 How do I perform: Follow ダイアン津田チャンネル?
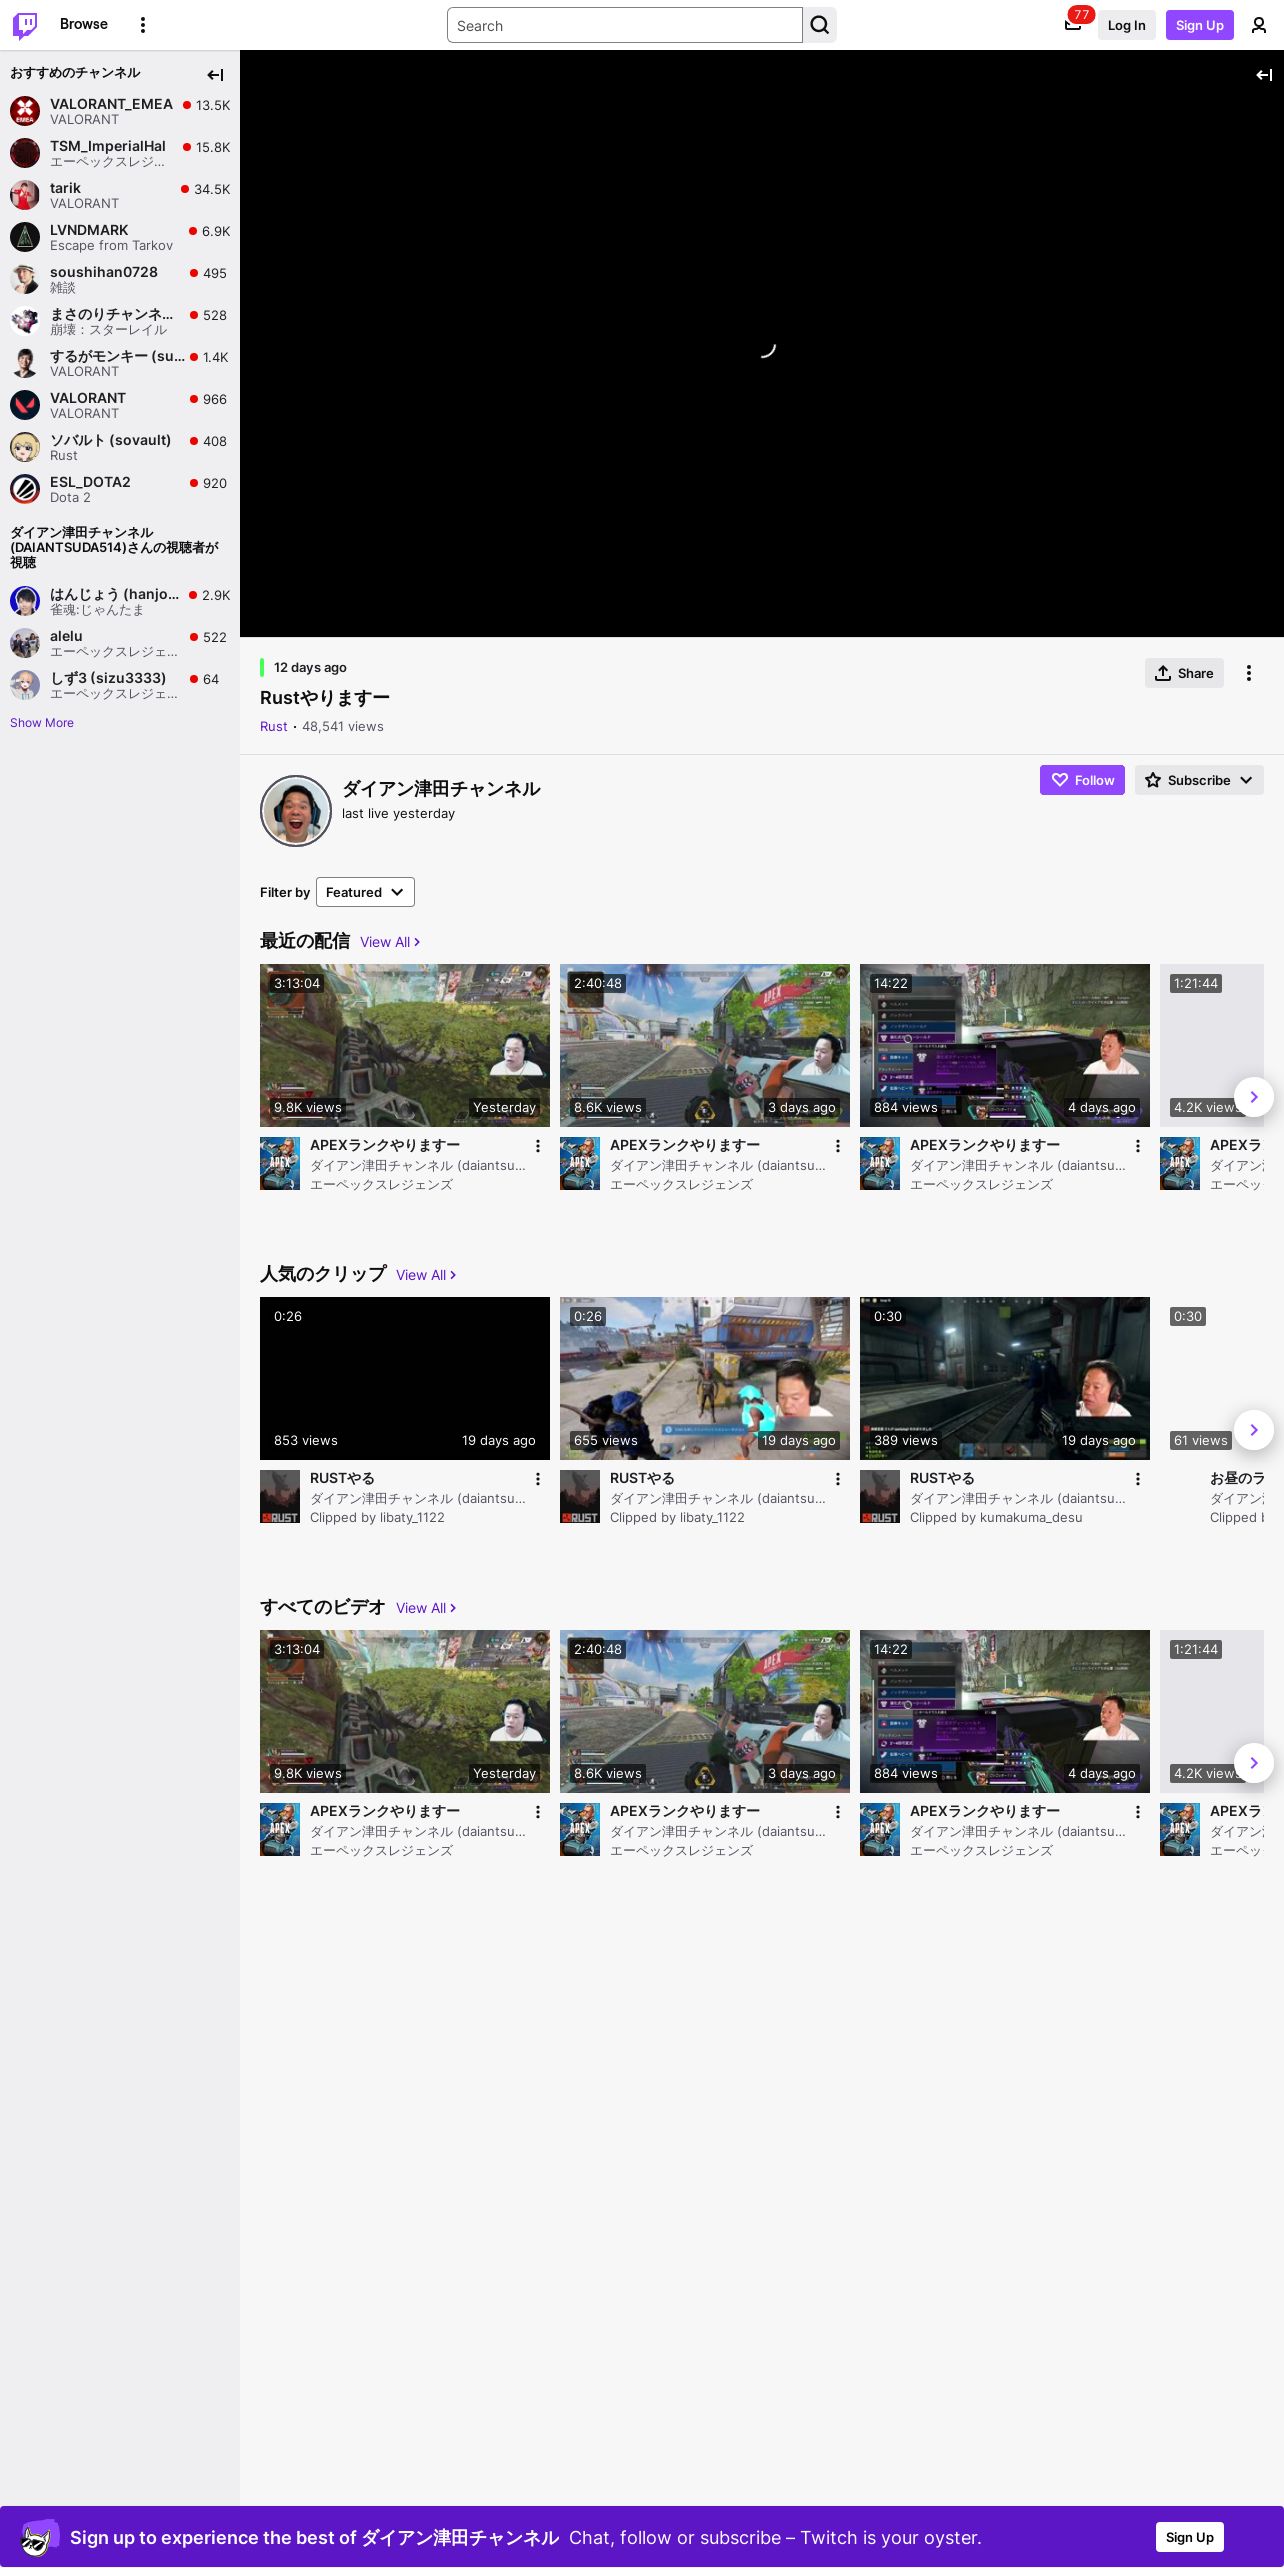point(1082,780)
